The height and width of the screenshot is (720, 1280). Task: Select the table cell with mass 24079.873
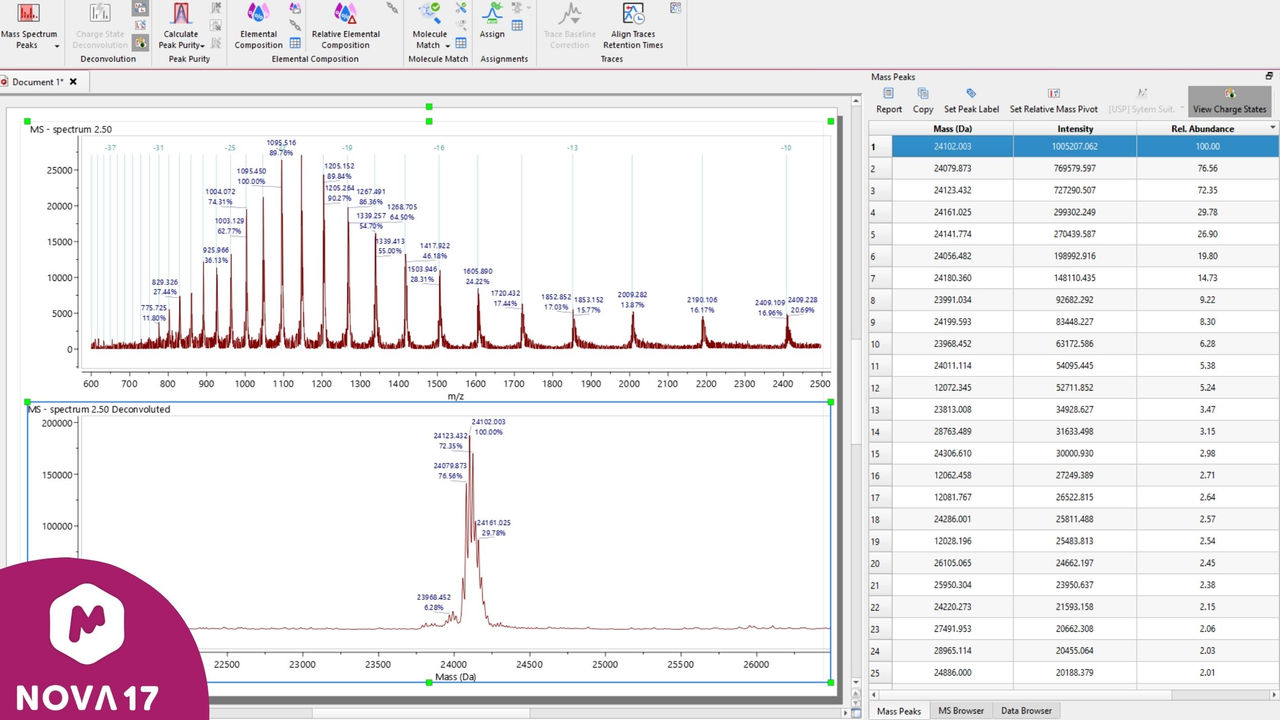click(x=952, y=168)
